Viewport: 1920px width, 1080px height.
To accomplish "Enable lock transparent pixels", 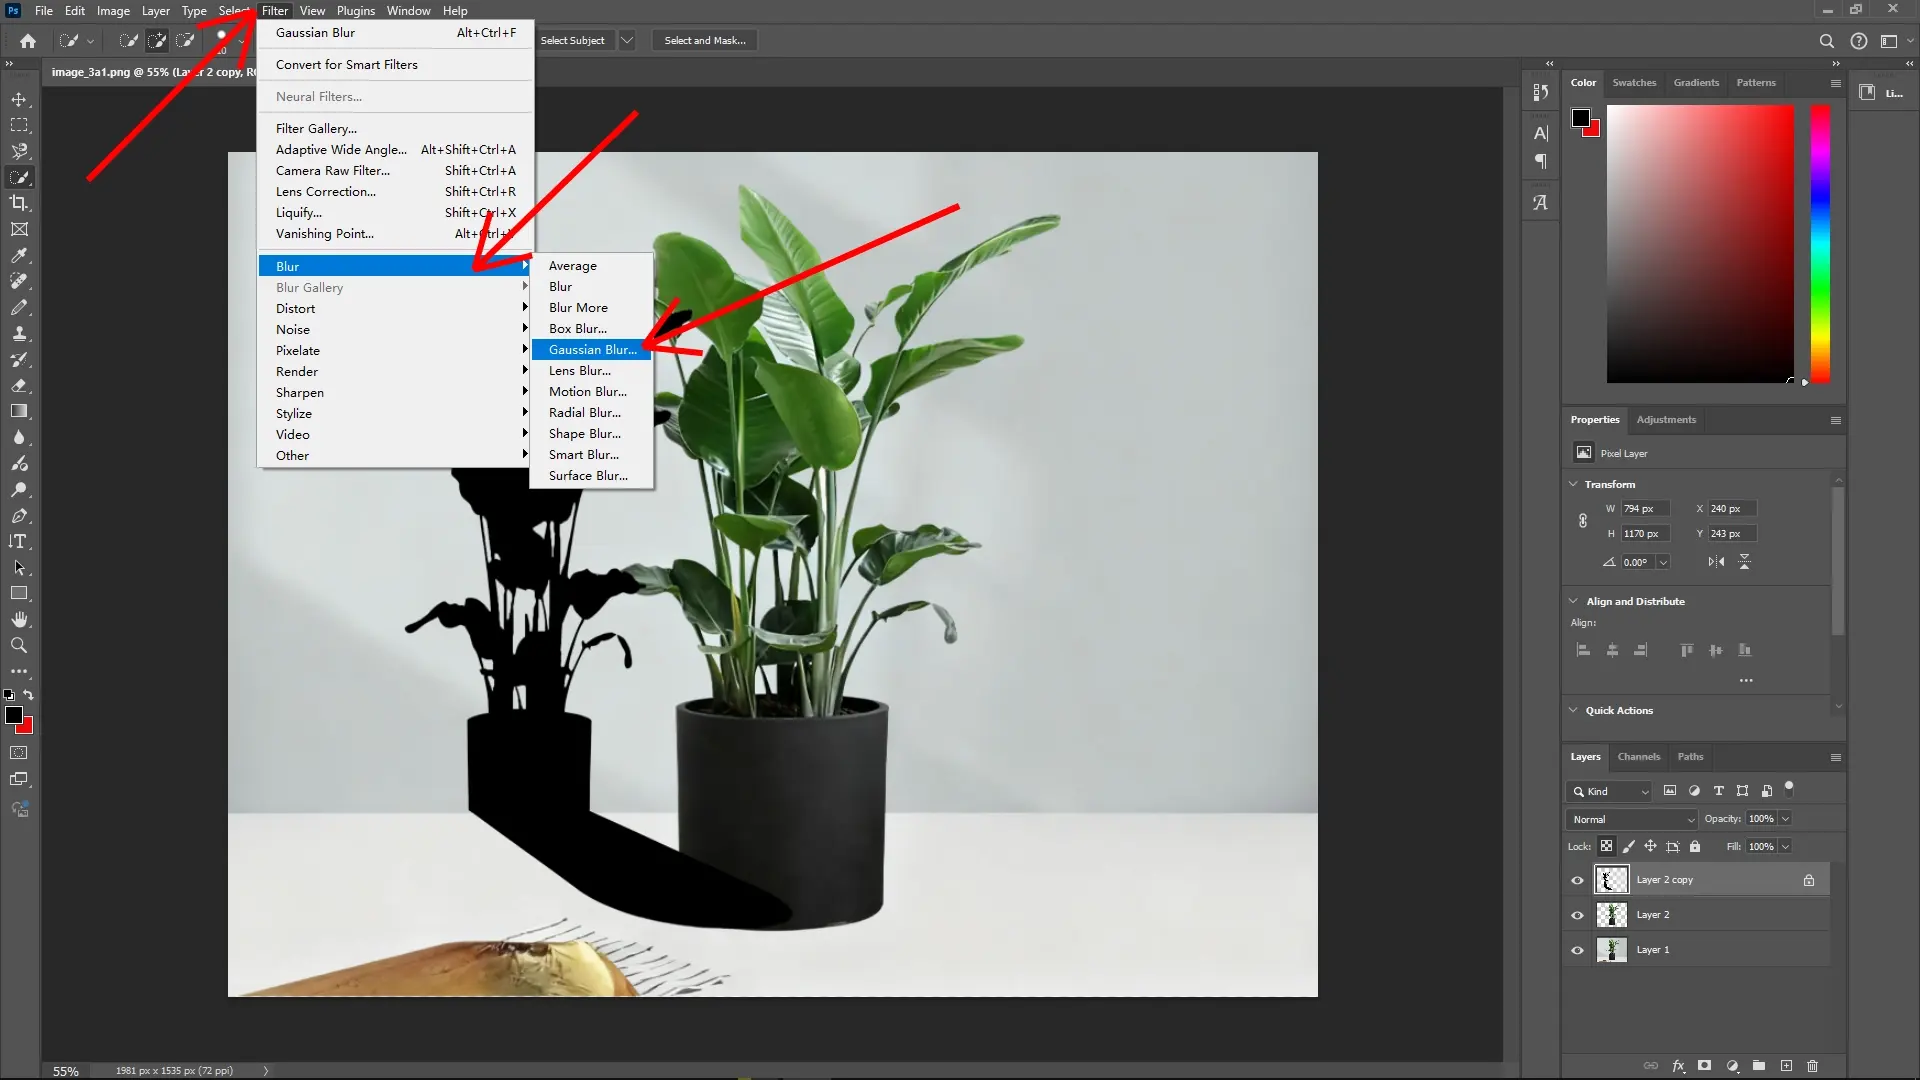I will (1607, 846).
